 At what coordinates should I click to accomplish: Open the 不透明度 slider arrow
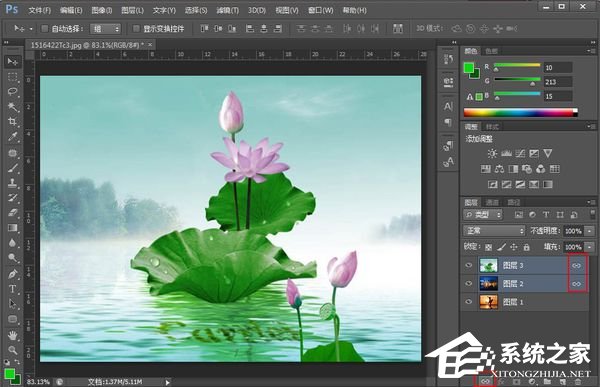pyautogui.click(x=590, y=231)
